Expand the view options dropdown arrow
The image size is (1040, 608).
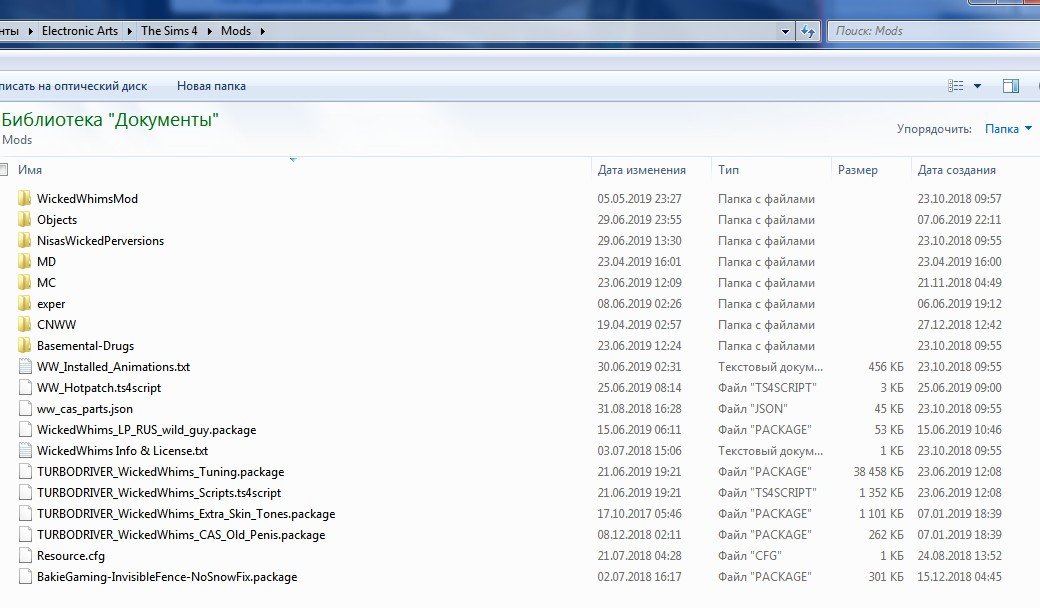[x=977, y=86]
